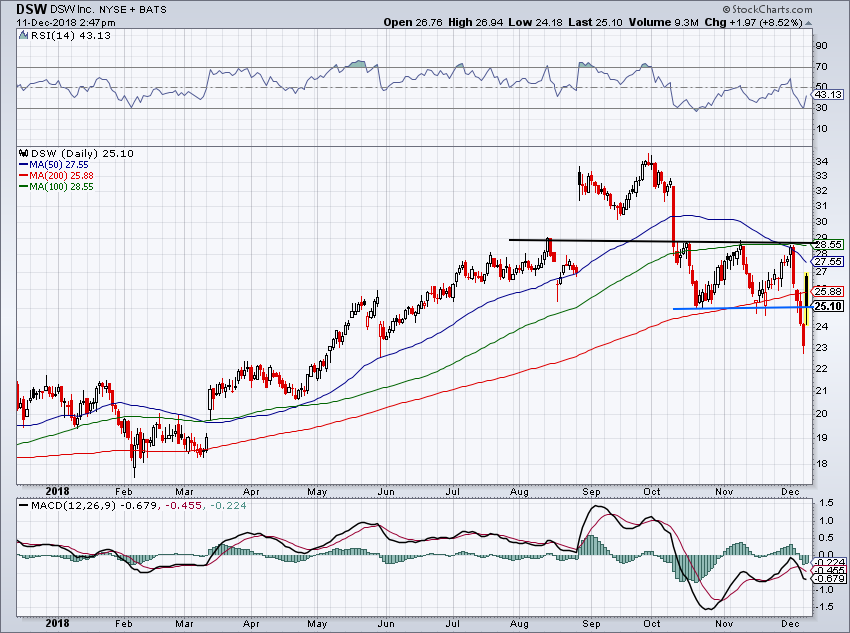850x633 pixels.
Task: Click the MA(100) 28.55 legend entry
Action: point(61,186)
